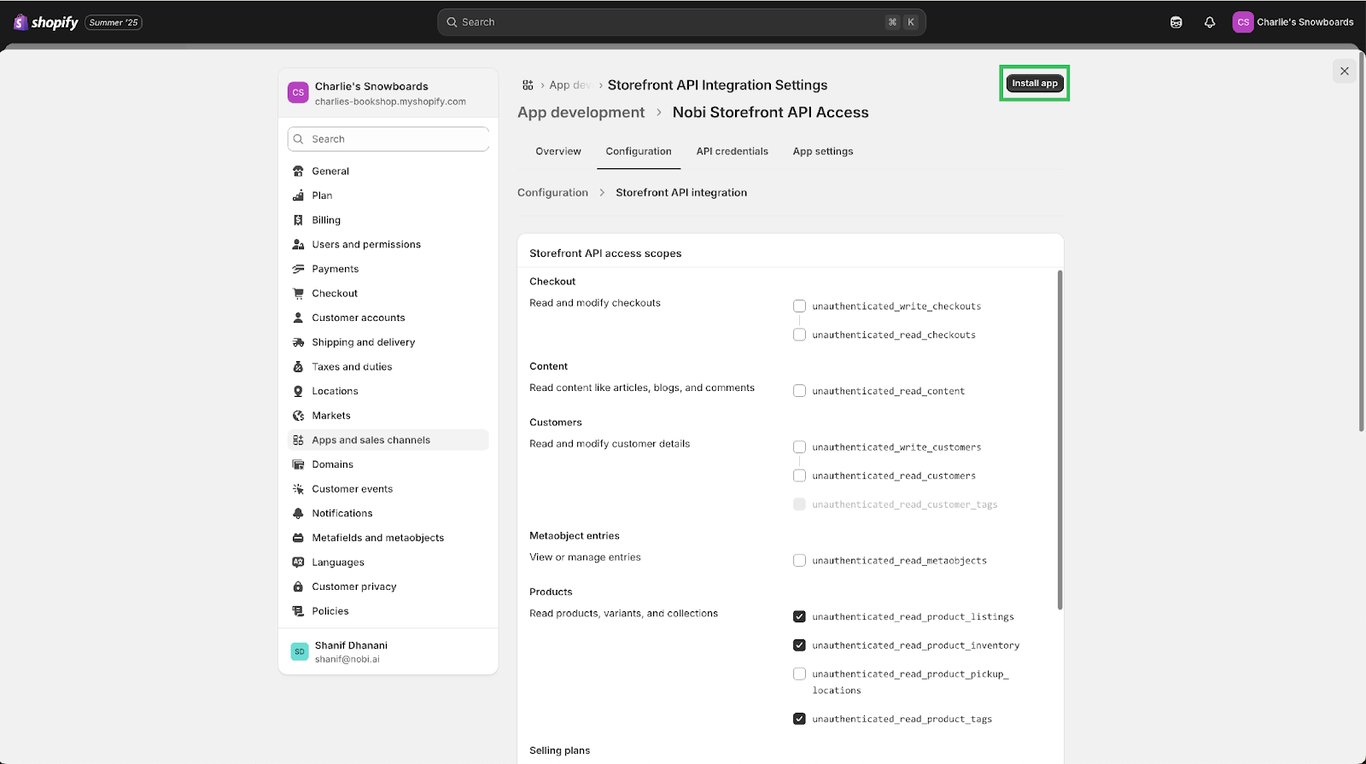Uncheck unauthenticated_read_product_listings scope
Screen dimensions: 1366x764
[x=799, y=616]
